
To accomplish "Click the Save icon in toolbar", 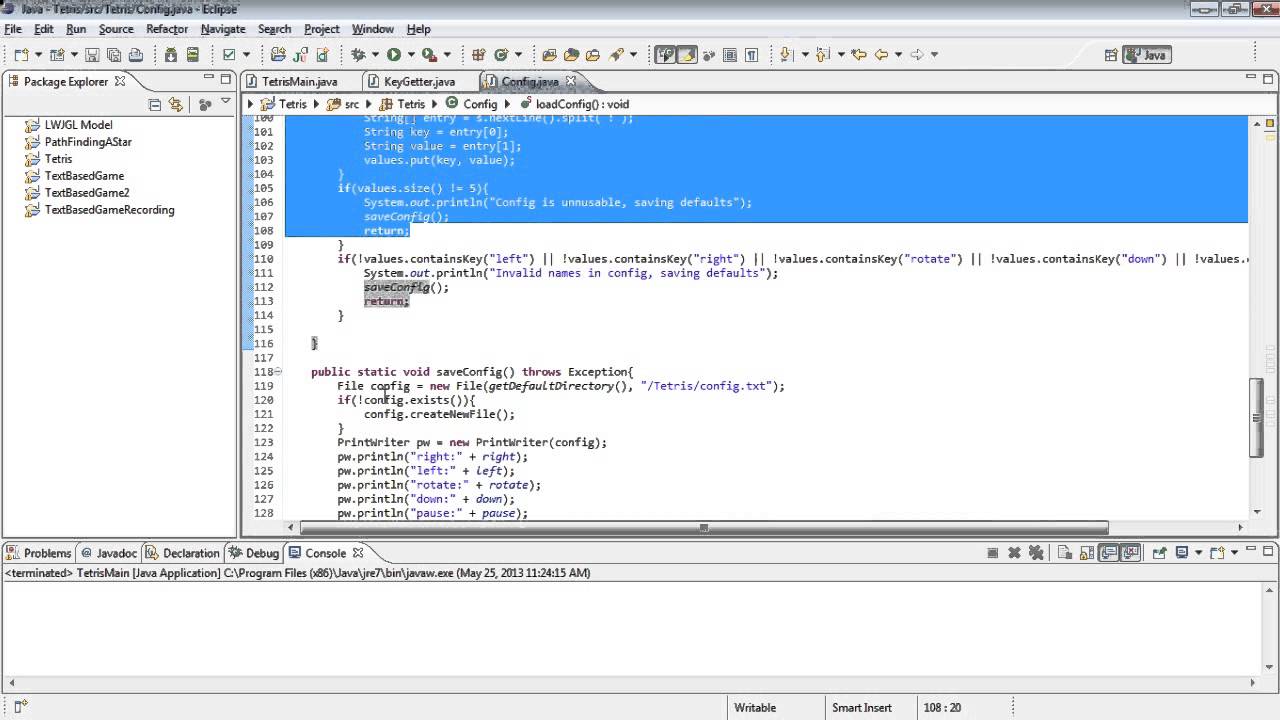I will point(91,55).
